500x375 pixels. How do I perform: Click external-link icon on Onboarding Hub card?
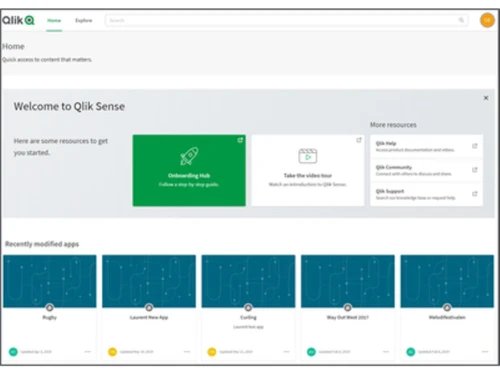240,140
